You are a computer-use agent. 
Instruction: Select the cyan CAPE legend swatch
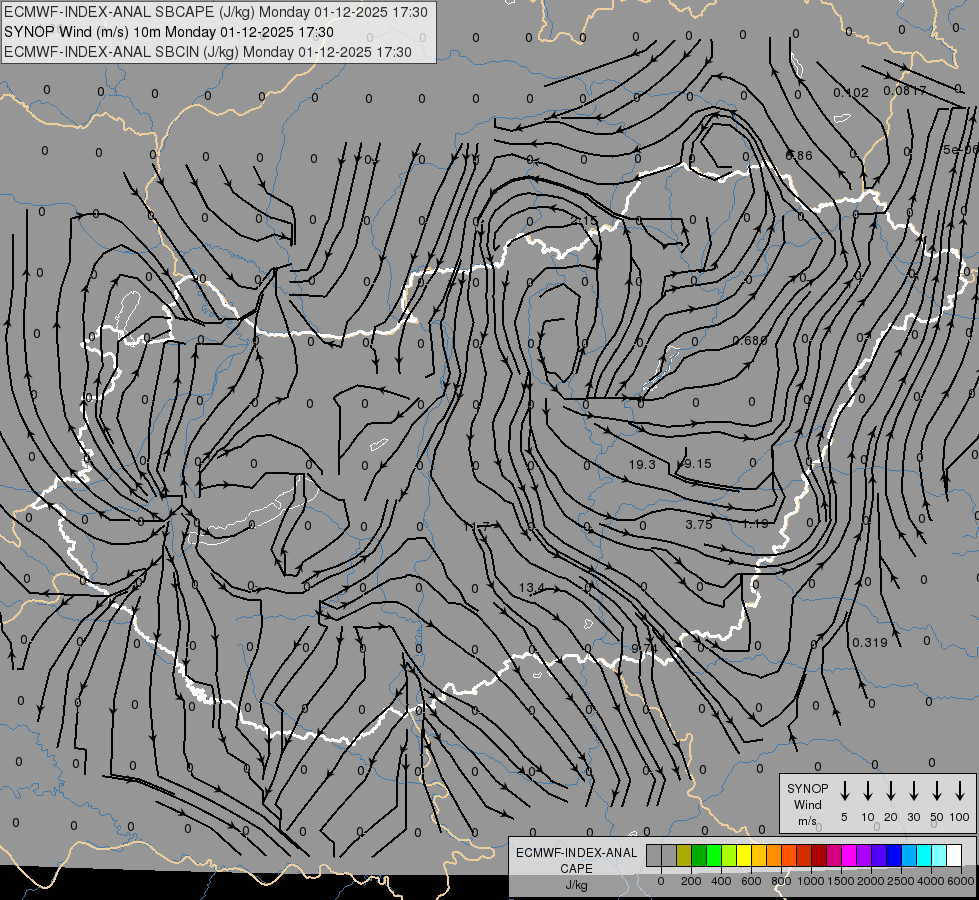pyautogui.click(x=924, y=855)
